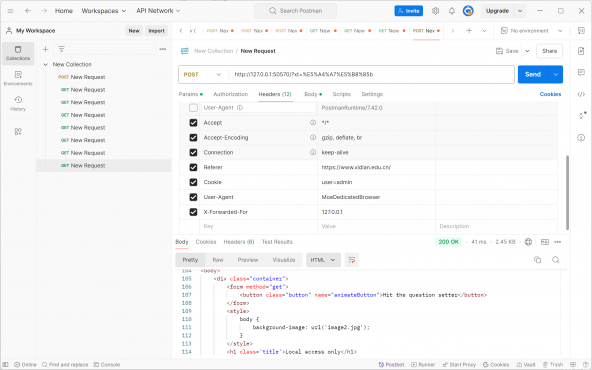Uncheck the Referer header checkbox
Screen dimensions: 592x370
193,167
